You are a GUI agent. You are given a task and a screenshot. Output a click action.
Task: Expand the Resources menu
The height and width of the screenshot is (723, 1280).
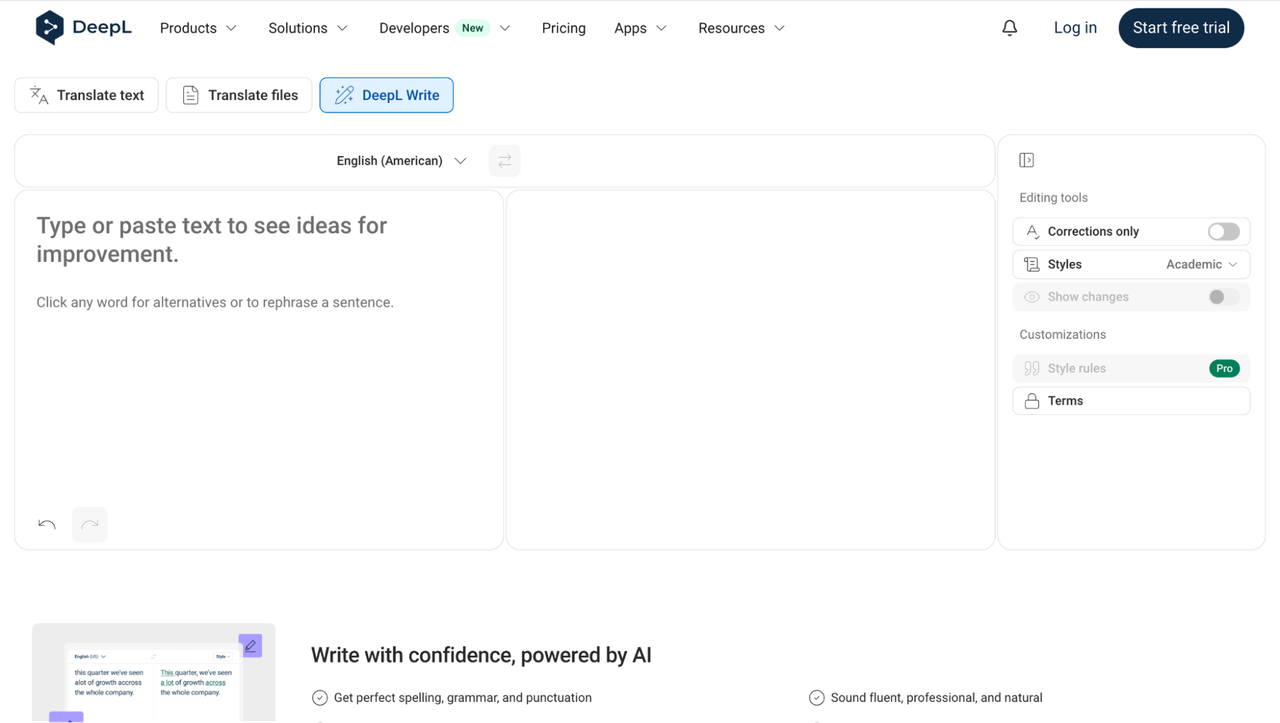(741, 28)
